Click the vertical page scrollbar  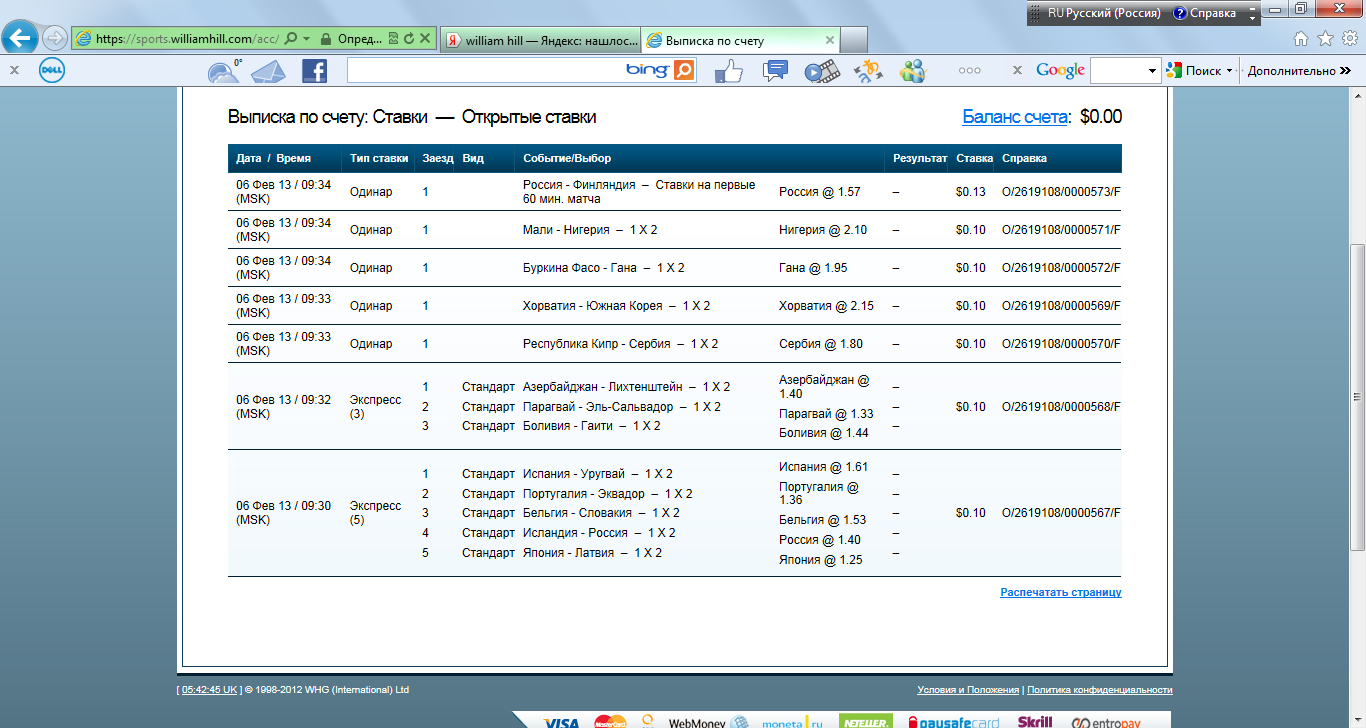tap(1357, 400)
